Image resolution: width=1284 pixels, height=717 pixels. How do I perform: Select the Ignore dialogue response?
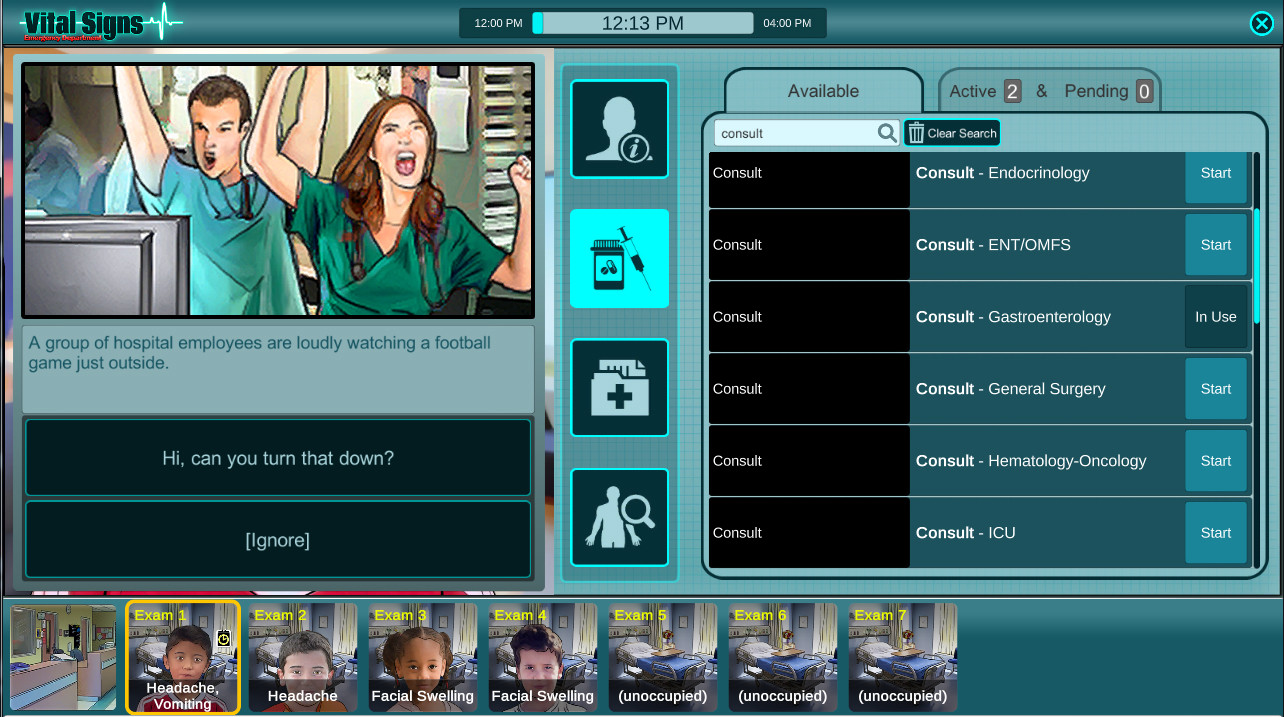(278, 539)
